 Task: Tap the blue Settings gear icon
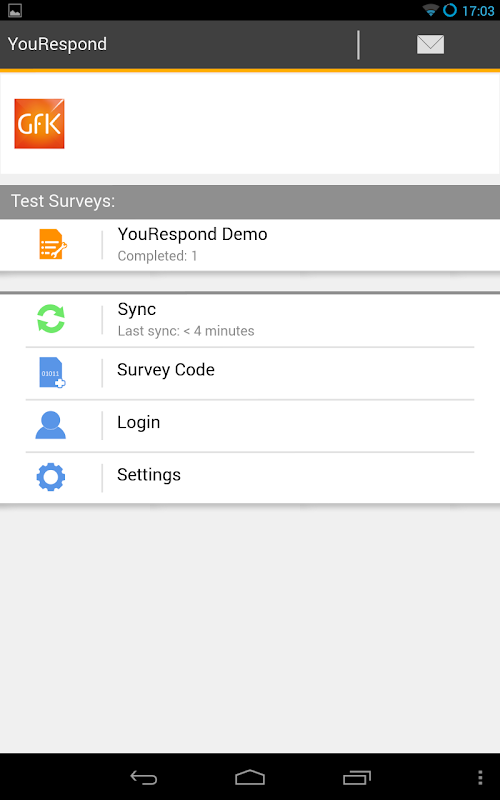pos(51,477)
